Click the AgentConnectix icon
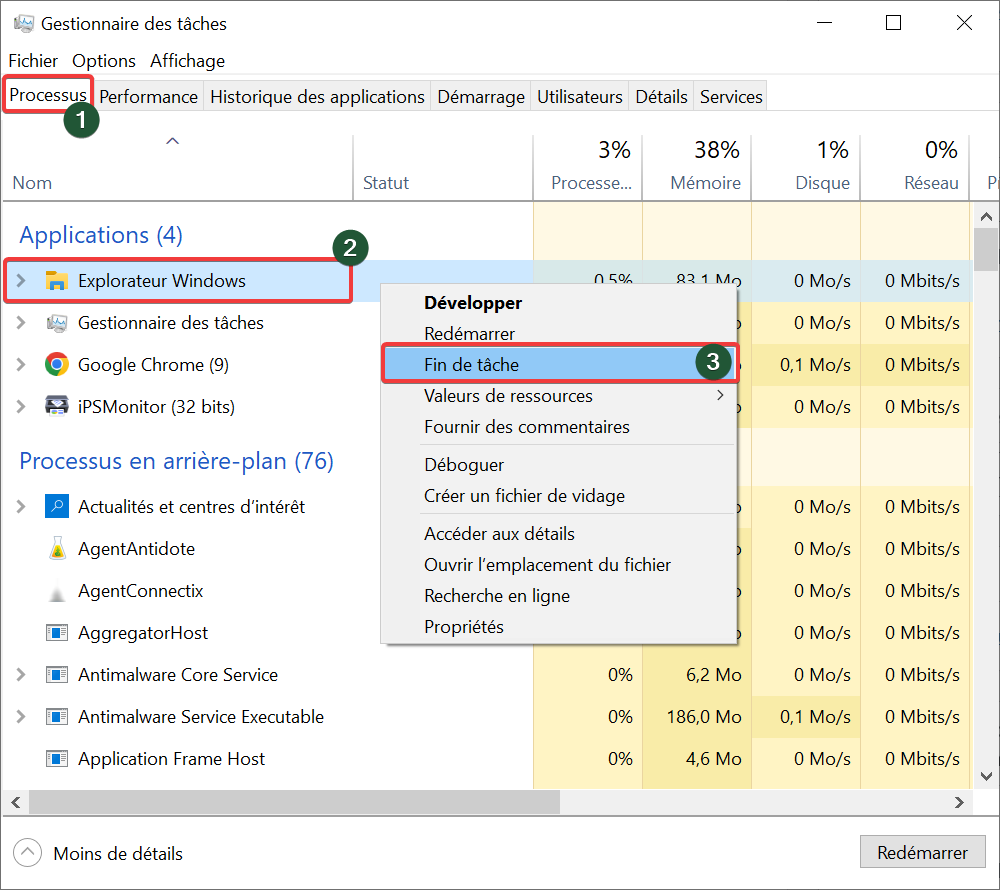Viewport: 1000px width, 890px height. (57, 593)
